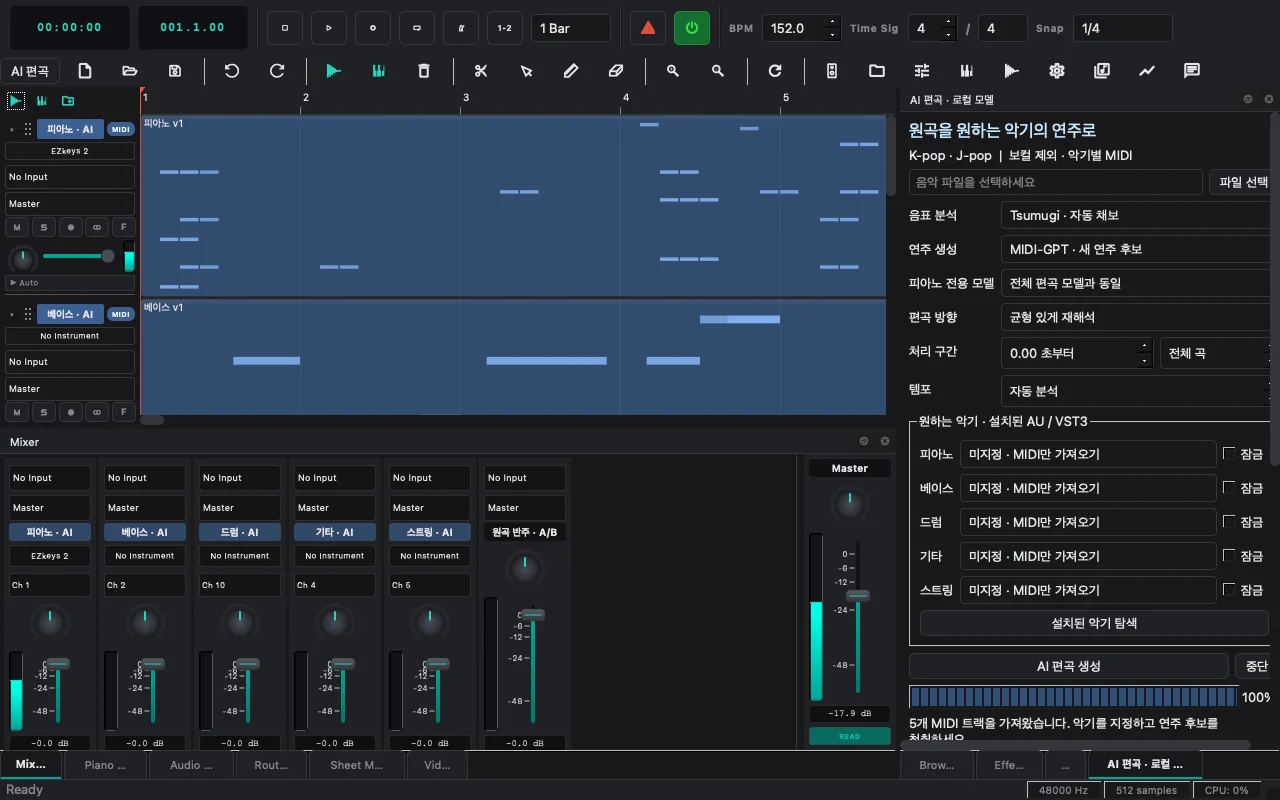
Task: Switch to the Audio bottom tab
Action: tap(191, 765)
